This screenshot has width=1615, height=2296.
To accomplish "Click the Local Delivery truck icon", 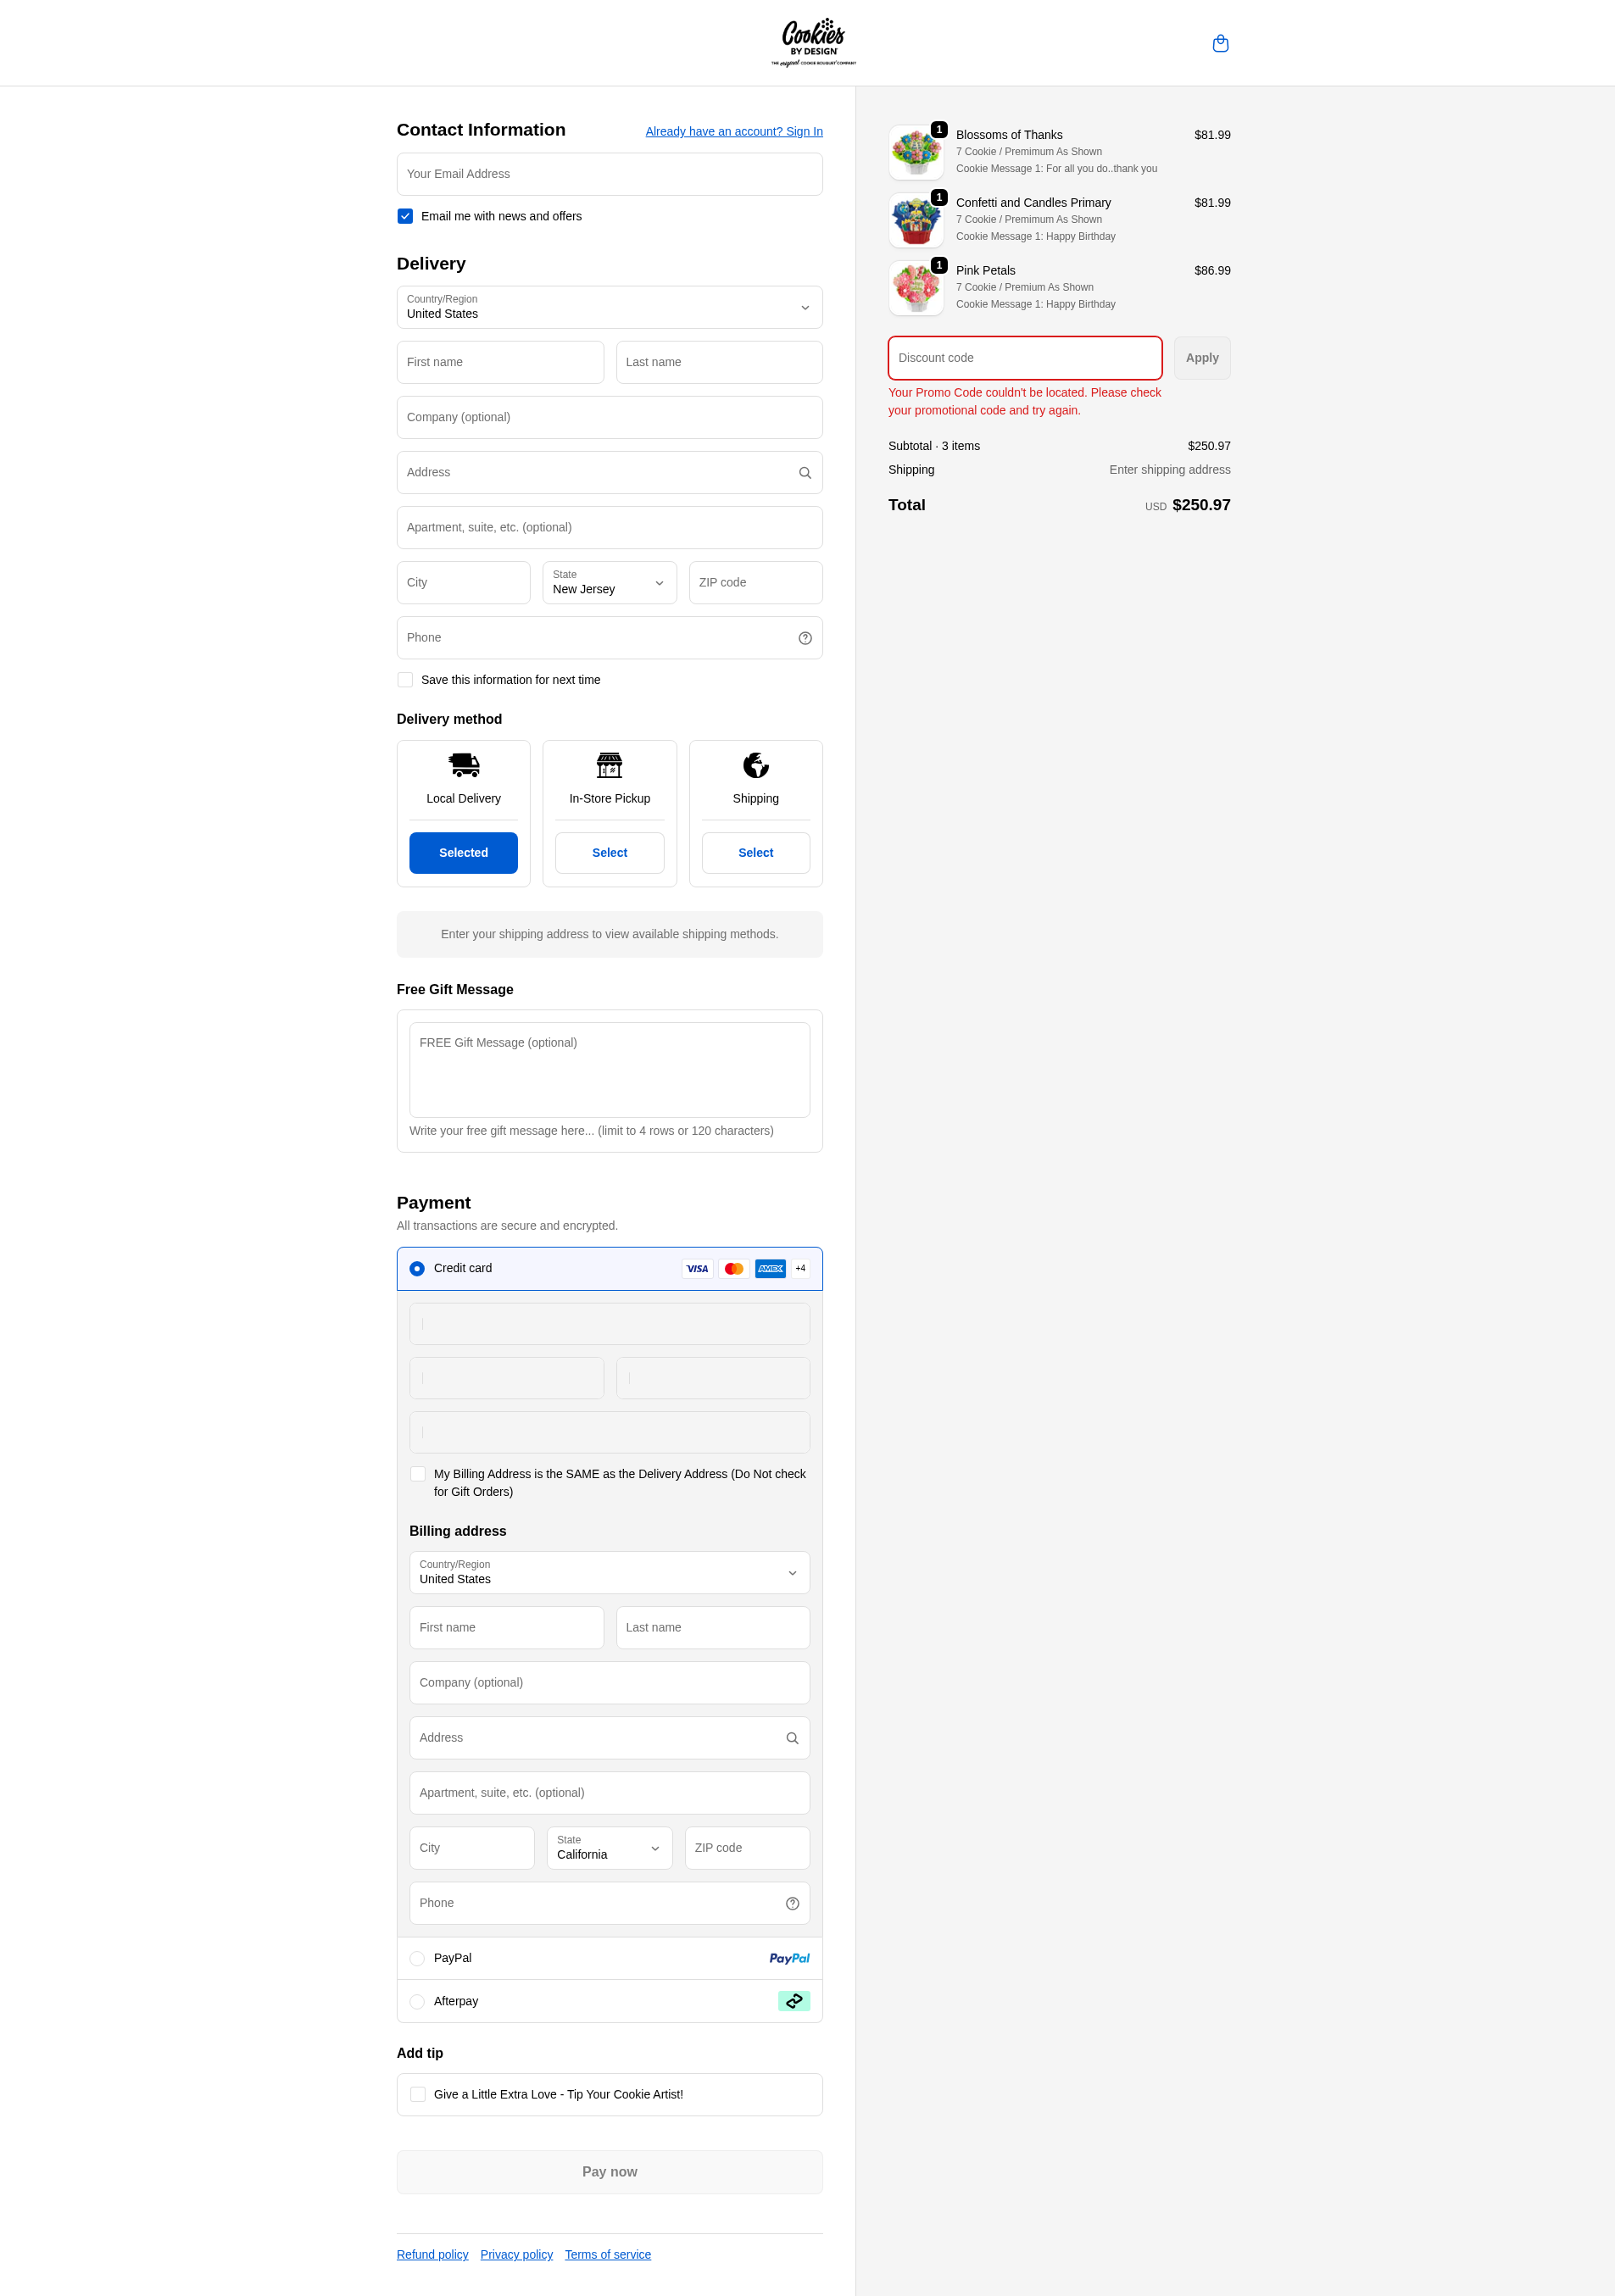I will click(464, 765).
